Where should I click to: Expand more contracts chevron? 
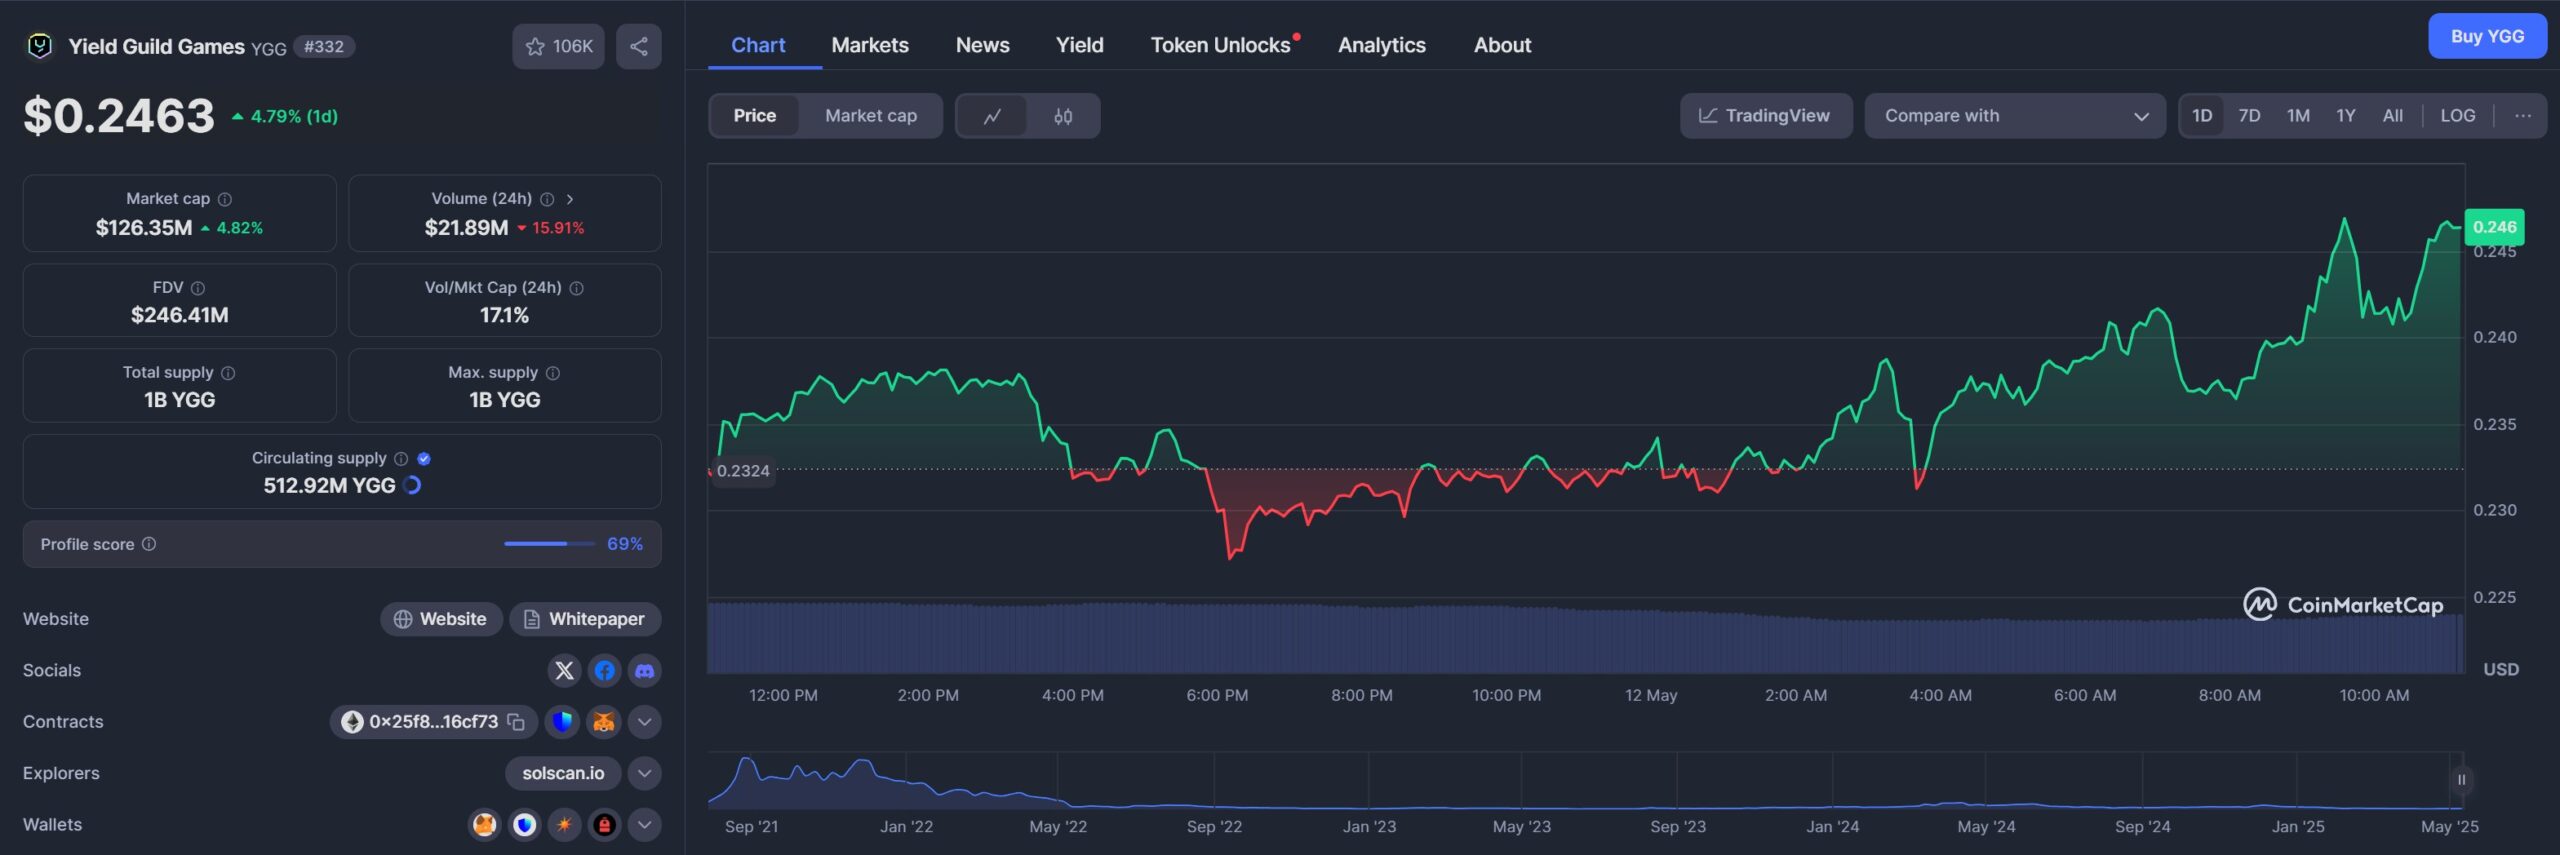[x=645, y=722]
